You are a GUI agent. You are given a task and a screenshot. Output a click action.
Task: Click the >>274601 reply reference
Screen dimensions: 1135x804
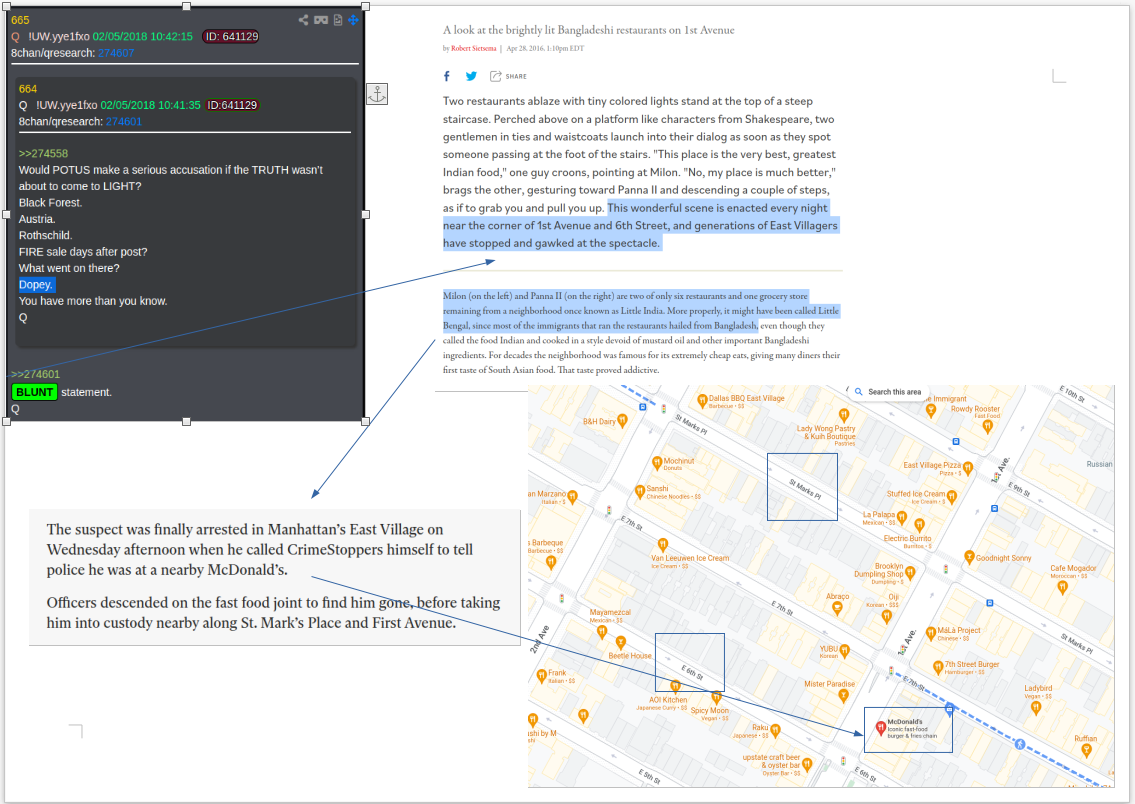coord(35,374)
